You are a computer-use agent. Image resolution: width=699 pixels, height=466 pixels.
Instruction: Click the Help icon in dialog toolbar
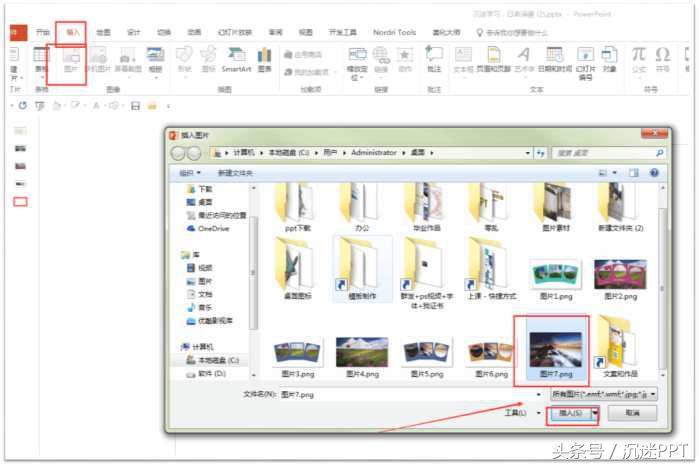coord(654,173)
